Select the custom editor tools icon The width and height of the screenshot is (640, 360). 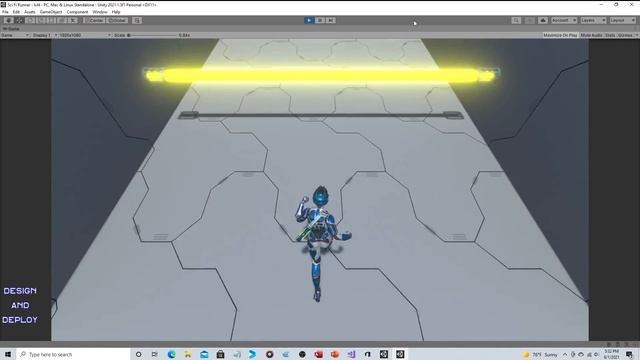pyautogui.click(x=72, y=20)
